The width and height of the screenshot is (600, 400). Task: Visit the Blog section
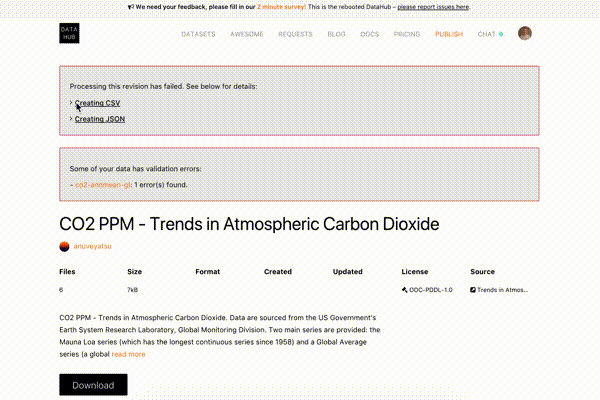pos(336,34)
